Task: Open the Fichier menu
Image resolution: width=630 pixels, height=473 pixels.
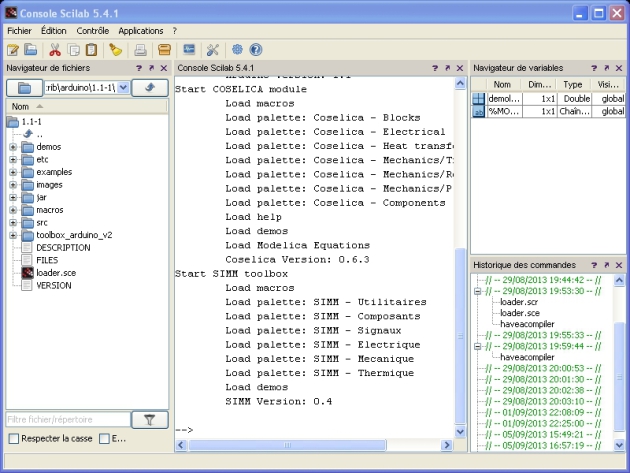Action: pyautogui.click(x=19, y=31)
